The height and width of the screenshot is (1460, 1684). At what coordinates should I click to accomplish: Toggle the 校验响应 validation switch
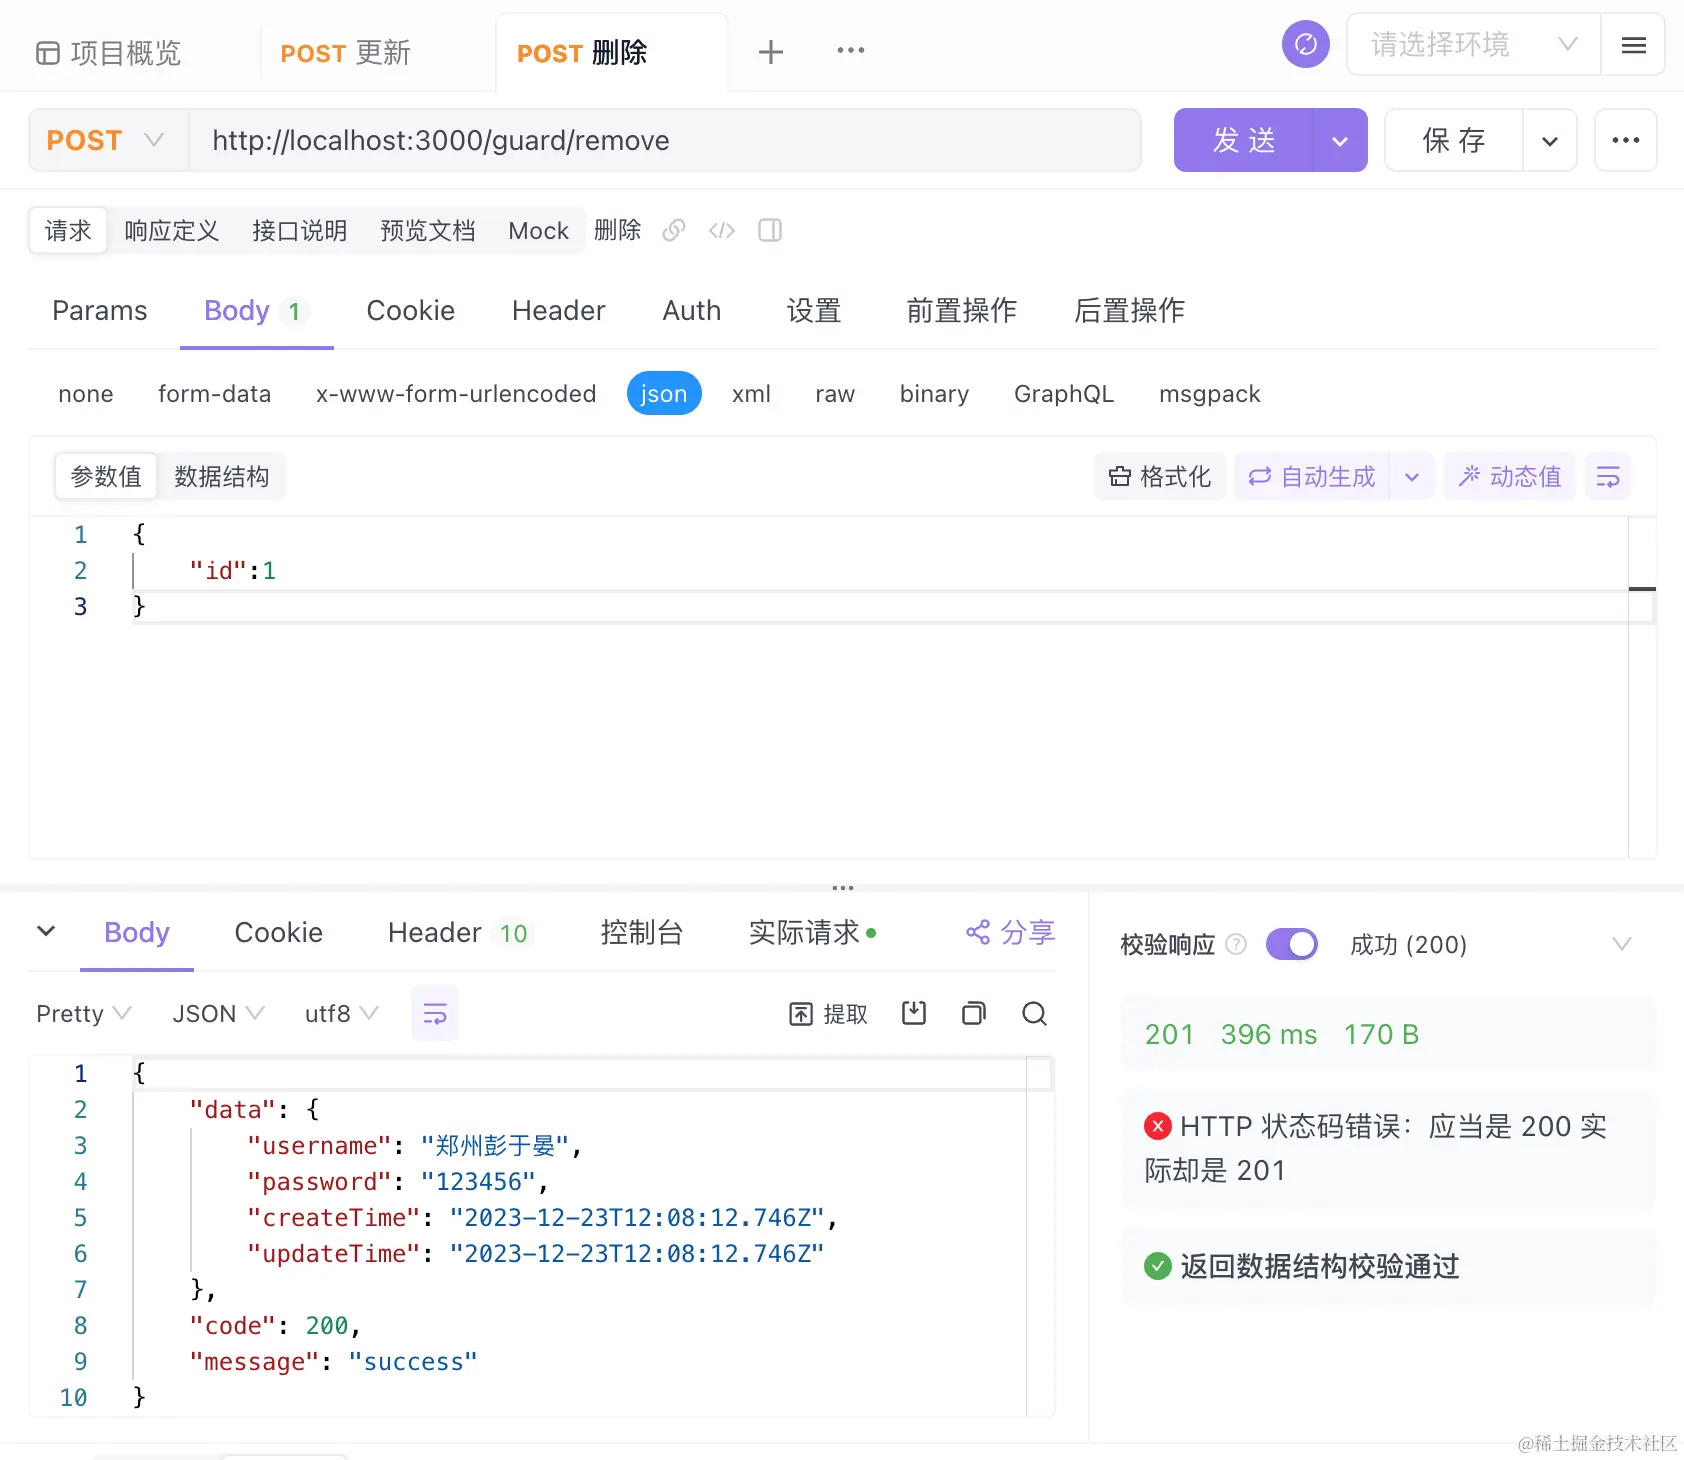(1291, 944)
